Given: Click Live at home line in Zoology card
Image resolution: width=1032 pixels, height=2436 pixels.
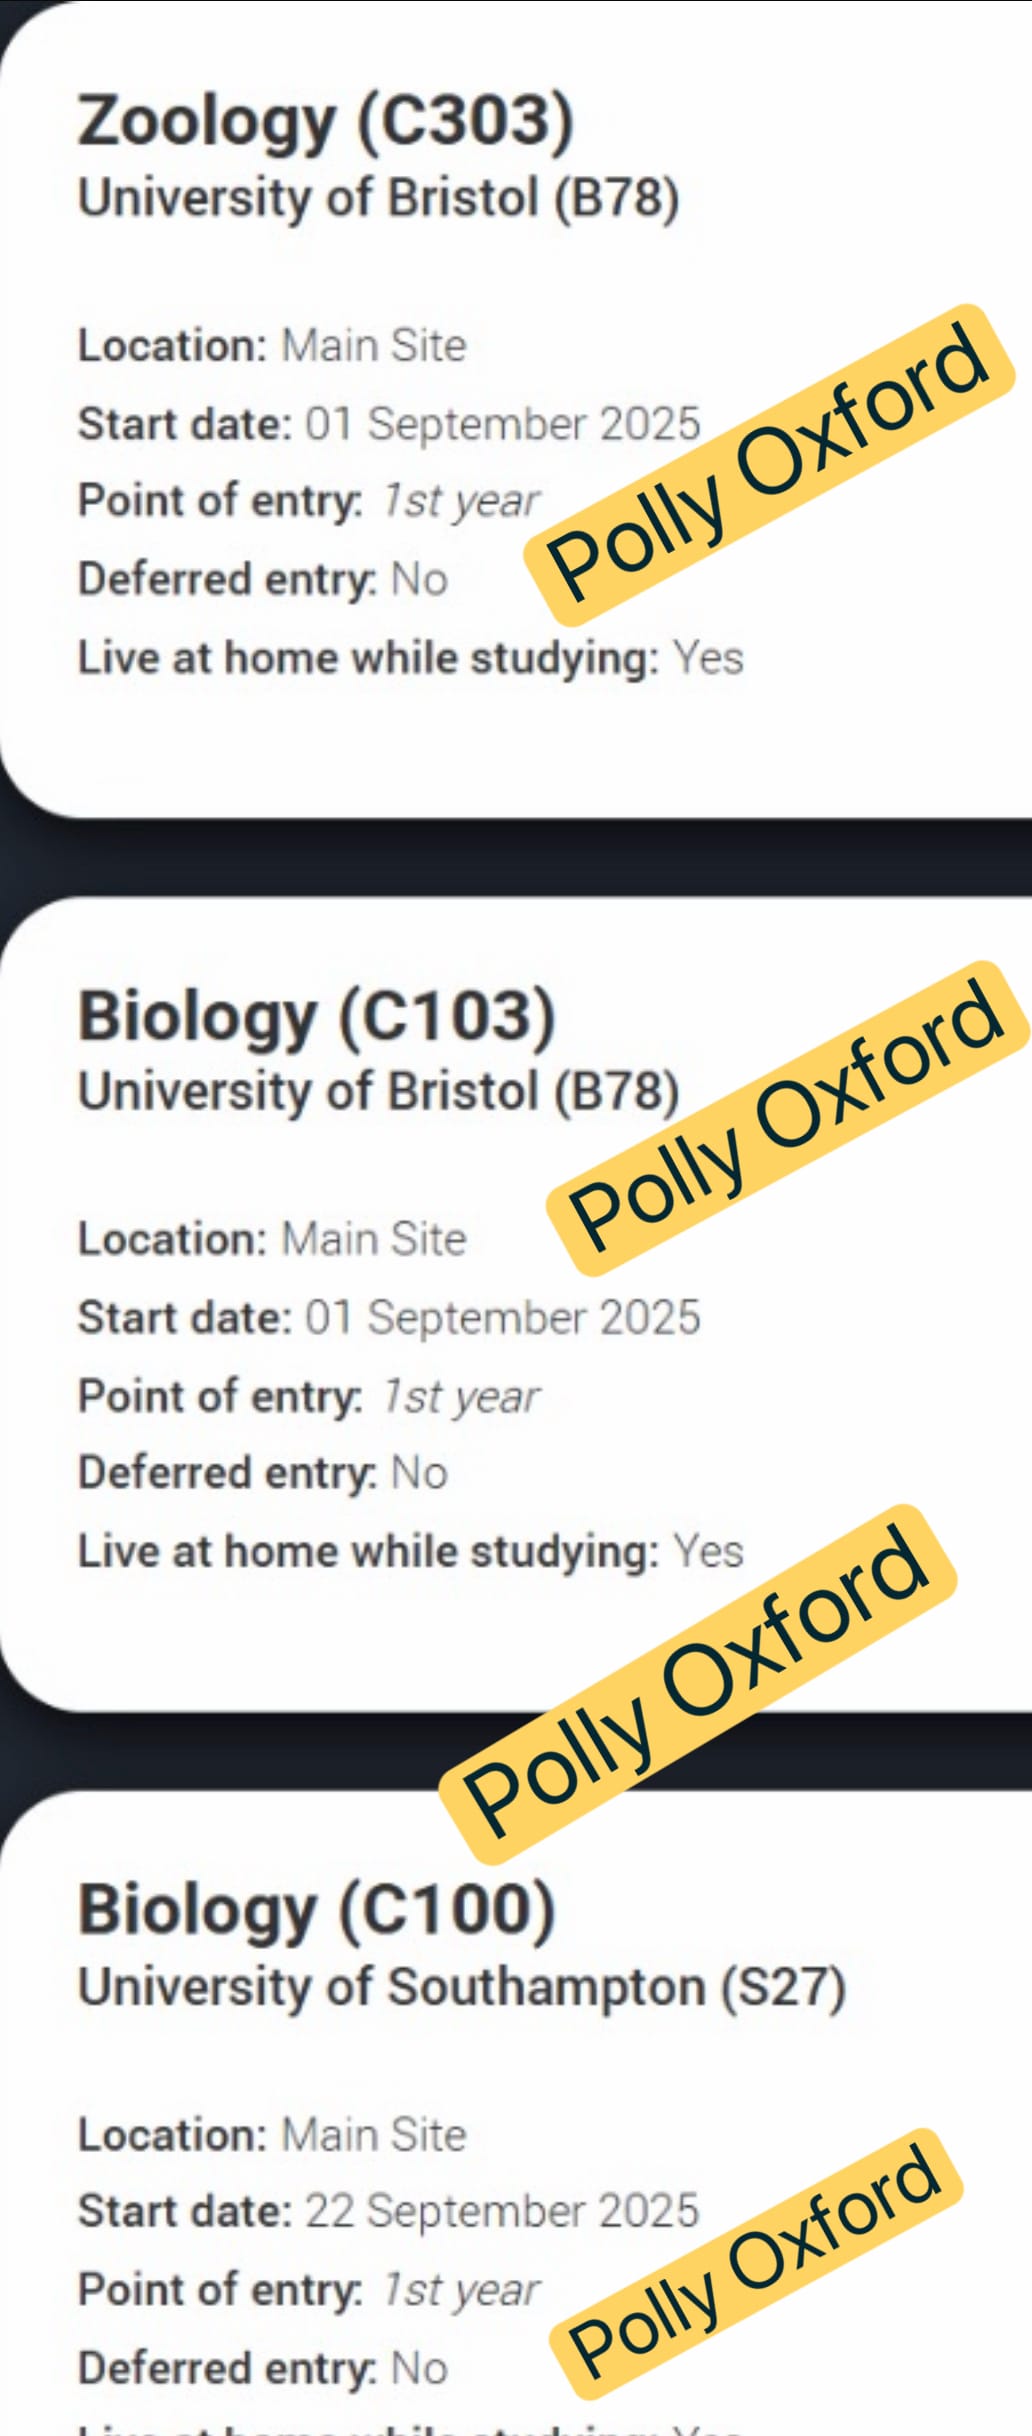Looking at the screenshot, I should pos(411,658).
